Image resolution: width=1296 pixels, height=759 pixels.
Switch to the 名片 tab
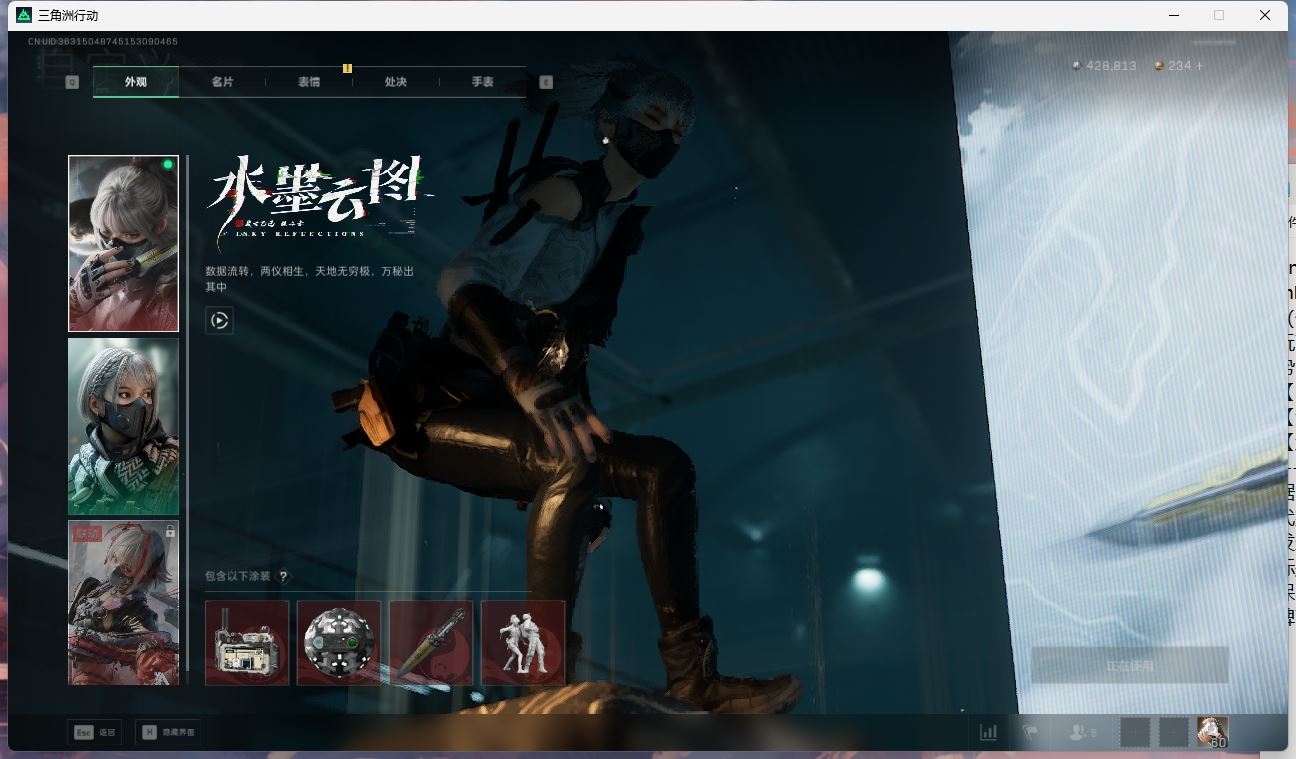(x=223, y=82)
